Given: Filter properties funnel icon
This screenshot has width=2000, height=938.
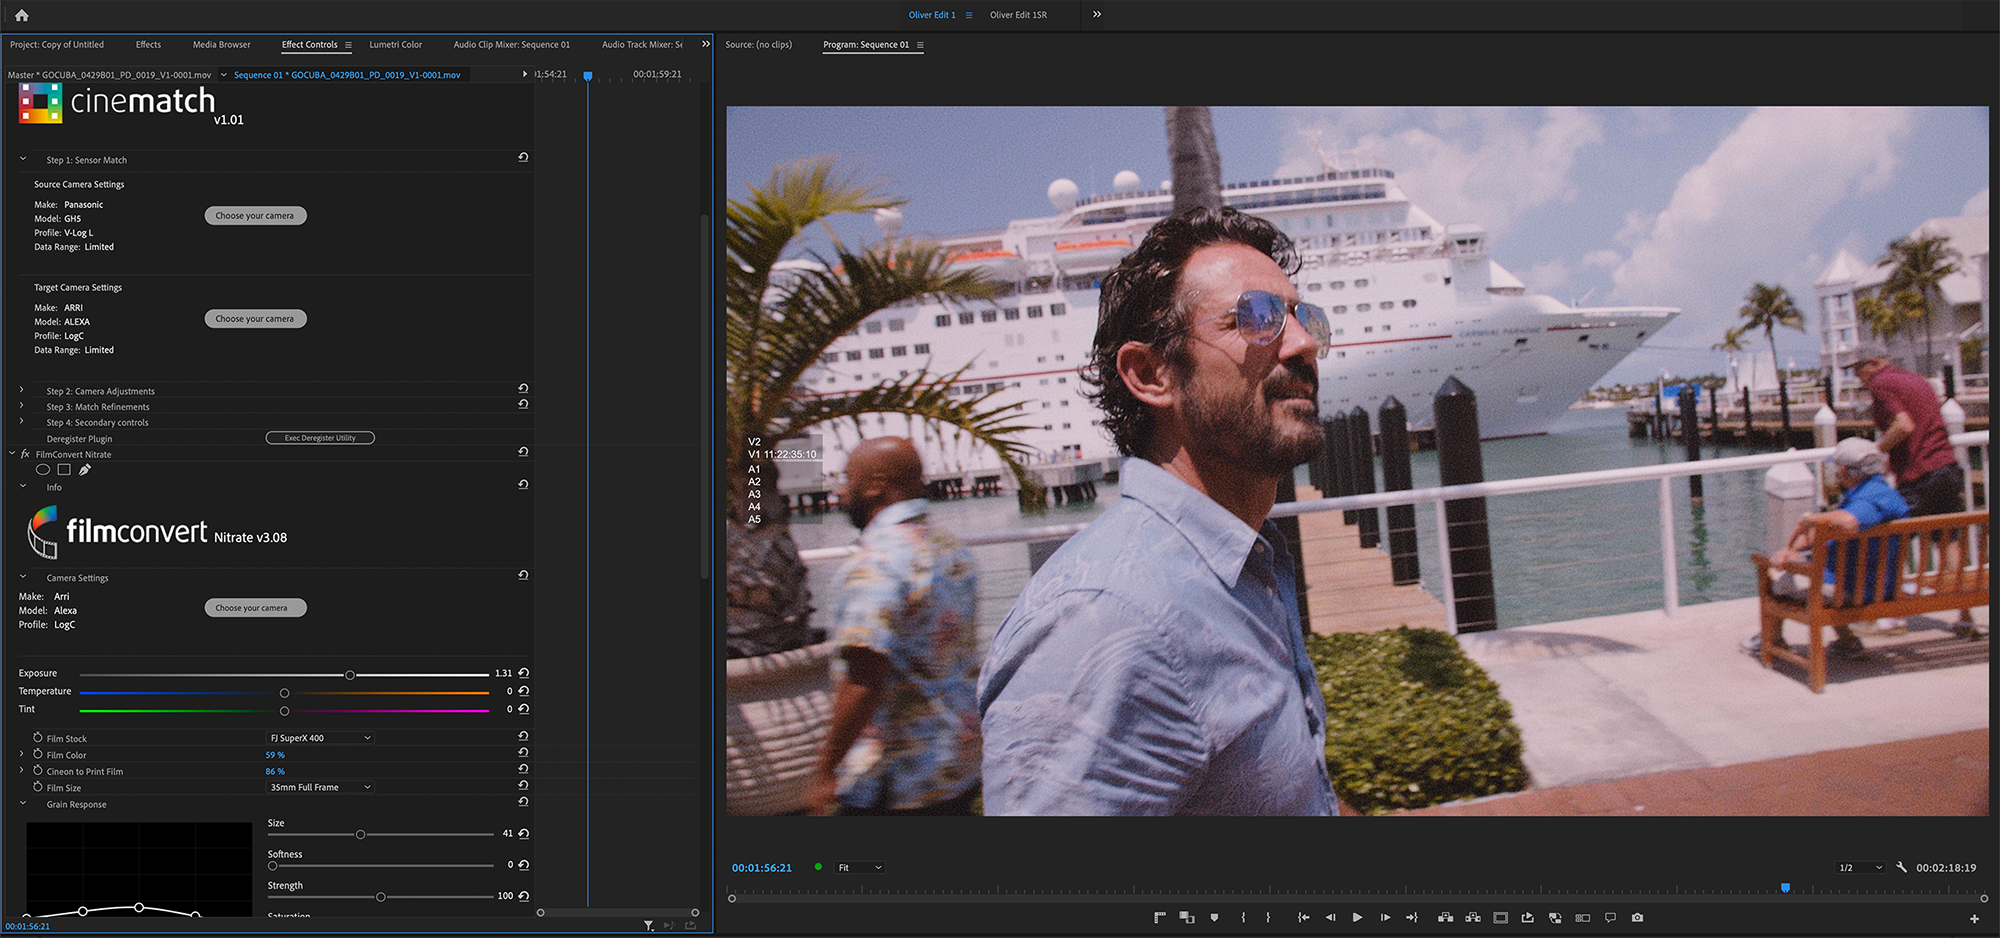Looking at the screenshot, I should (648, 926).
